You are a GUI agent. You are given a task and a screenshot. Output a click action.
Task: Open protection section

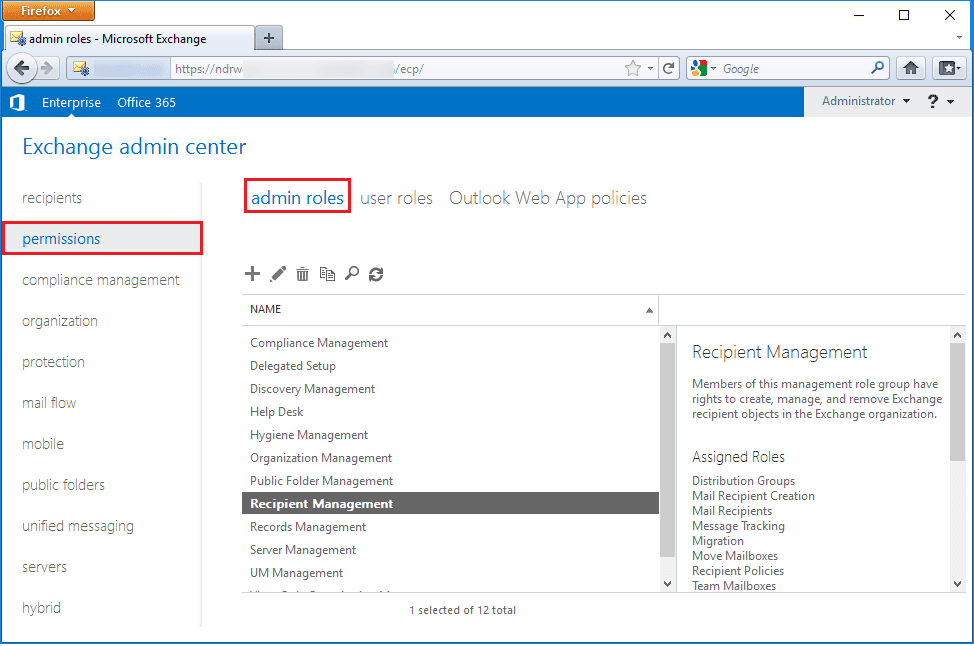coord(53,362)
